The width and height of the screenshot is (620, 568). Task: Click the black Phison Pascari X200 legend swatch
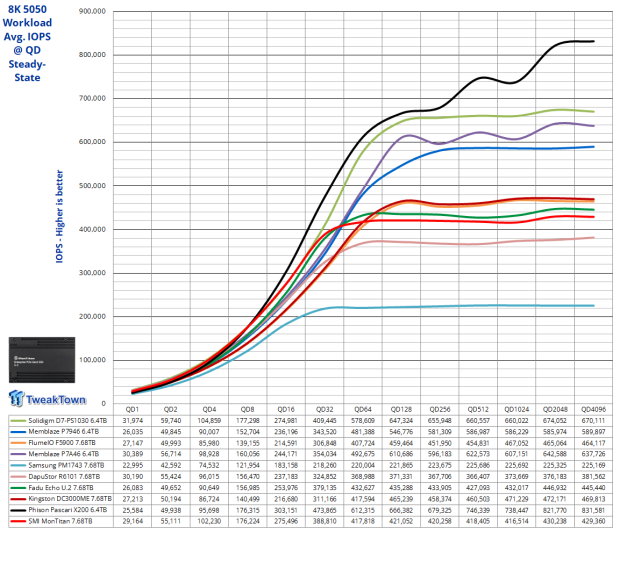tap(18, 510)
